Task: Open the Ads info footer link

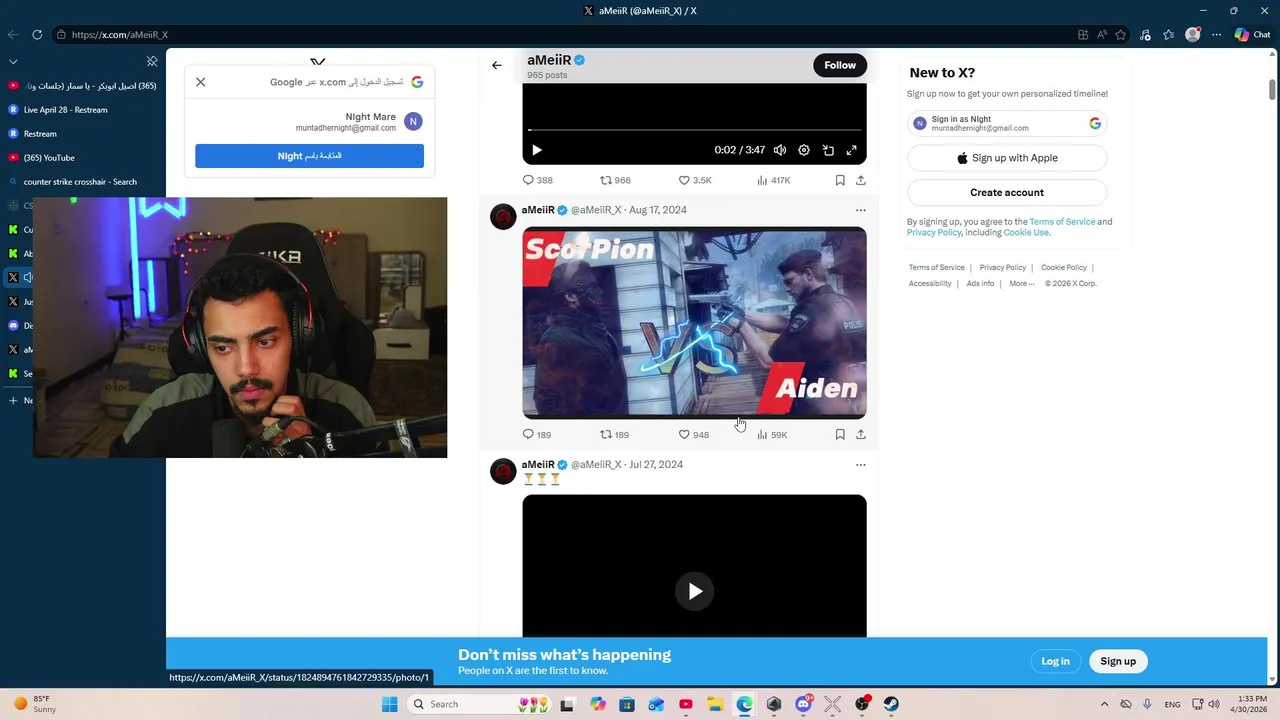Action: (980, 283)
